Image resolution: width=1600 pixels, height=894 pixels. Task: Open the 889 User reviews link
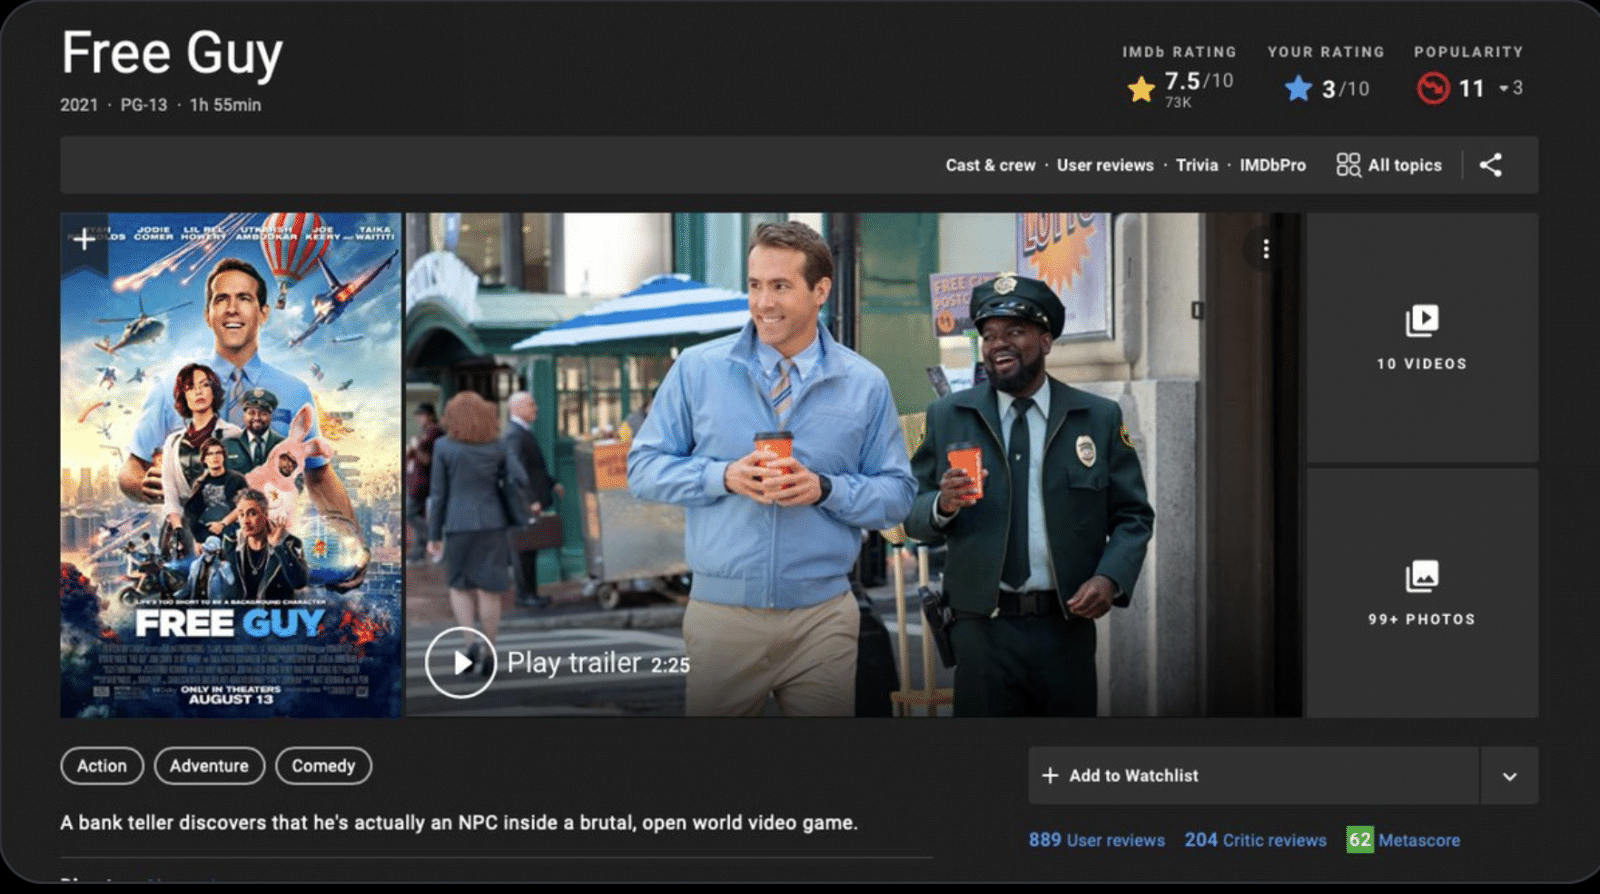1096,840
